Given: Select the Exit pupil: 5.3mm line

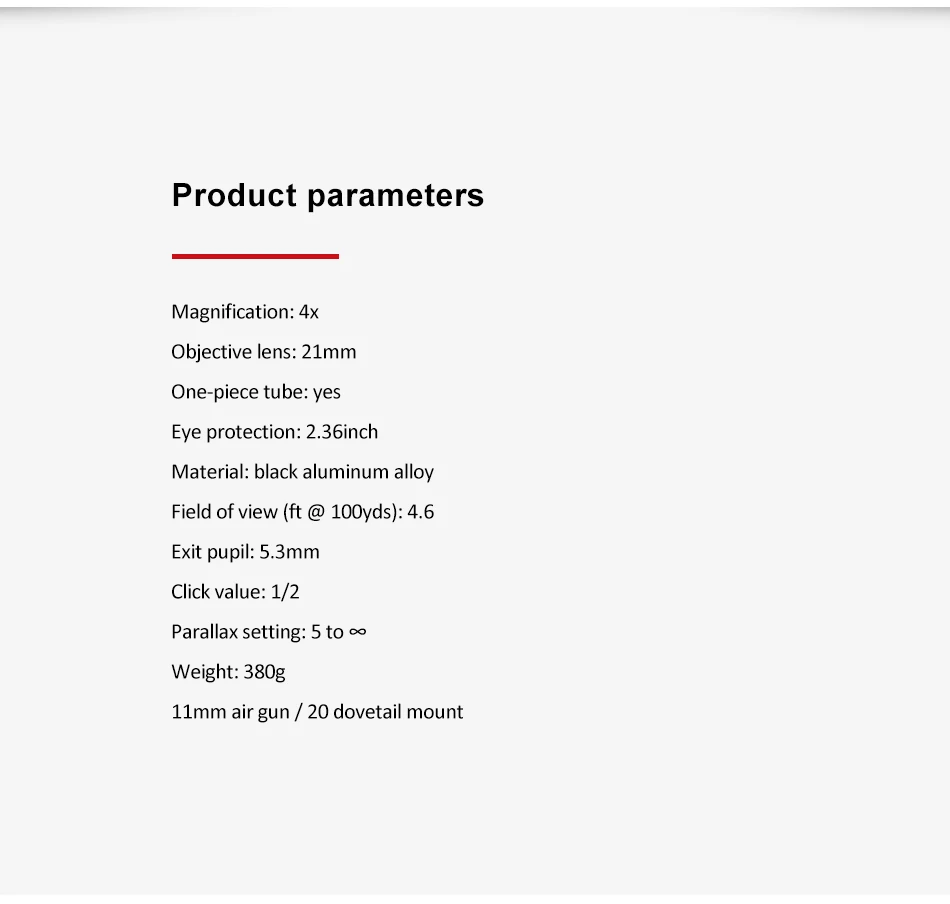Looking at the screenshot, I should click(x=245, y=552).
